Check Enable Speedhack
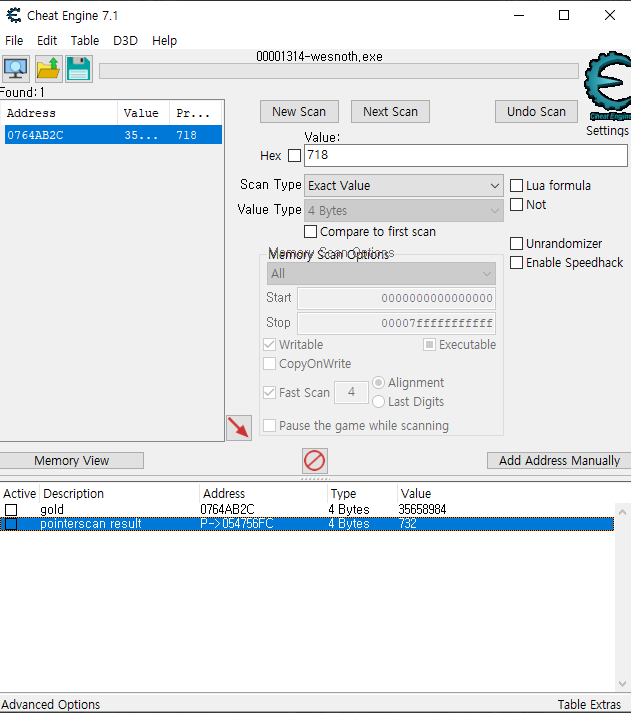 pyautogui.click(x=516, y=262)
